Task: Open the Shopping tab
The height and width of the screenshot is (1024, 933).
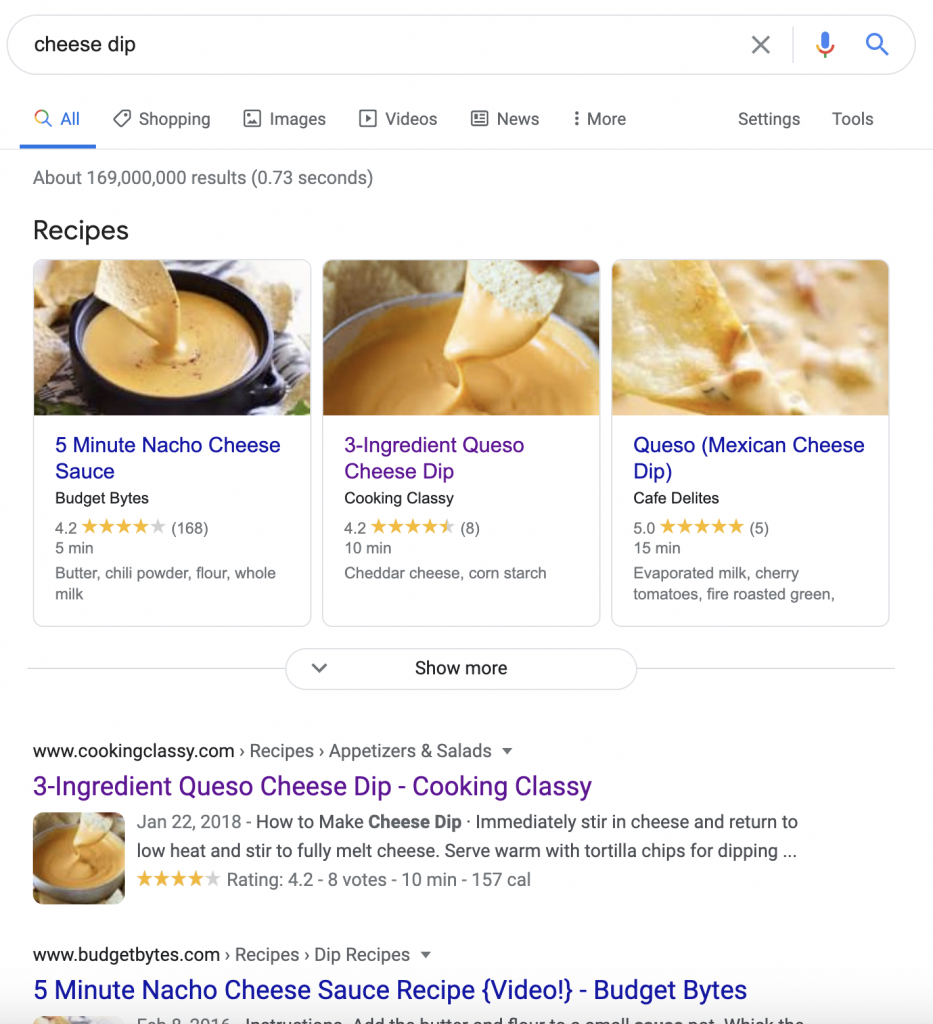Action: (162, 119)
